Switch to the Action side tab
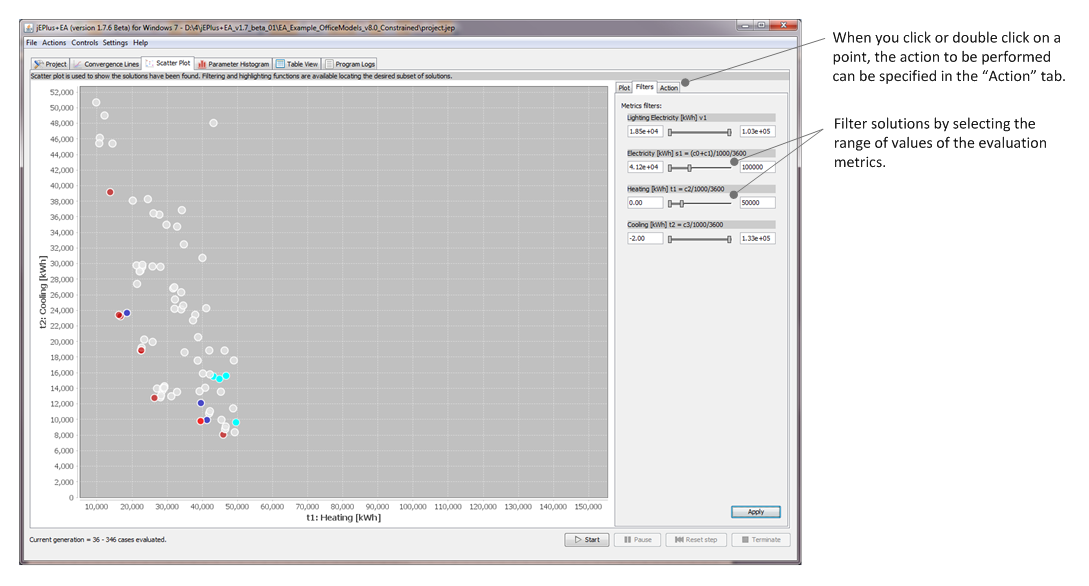1089x586 pixels. [668, 88]
